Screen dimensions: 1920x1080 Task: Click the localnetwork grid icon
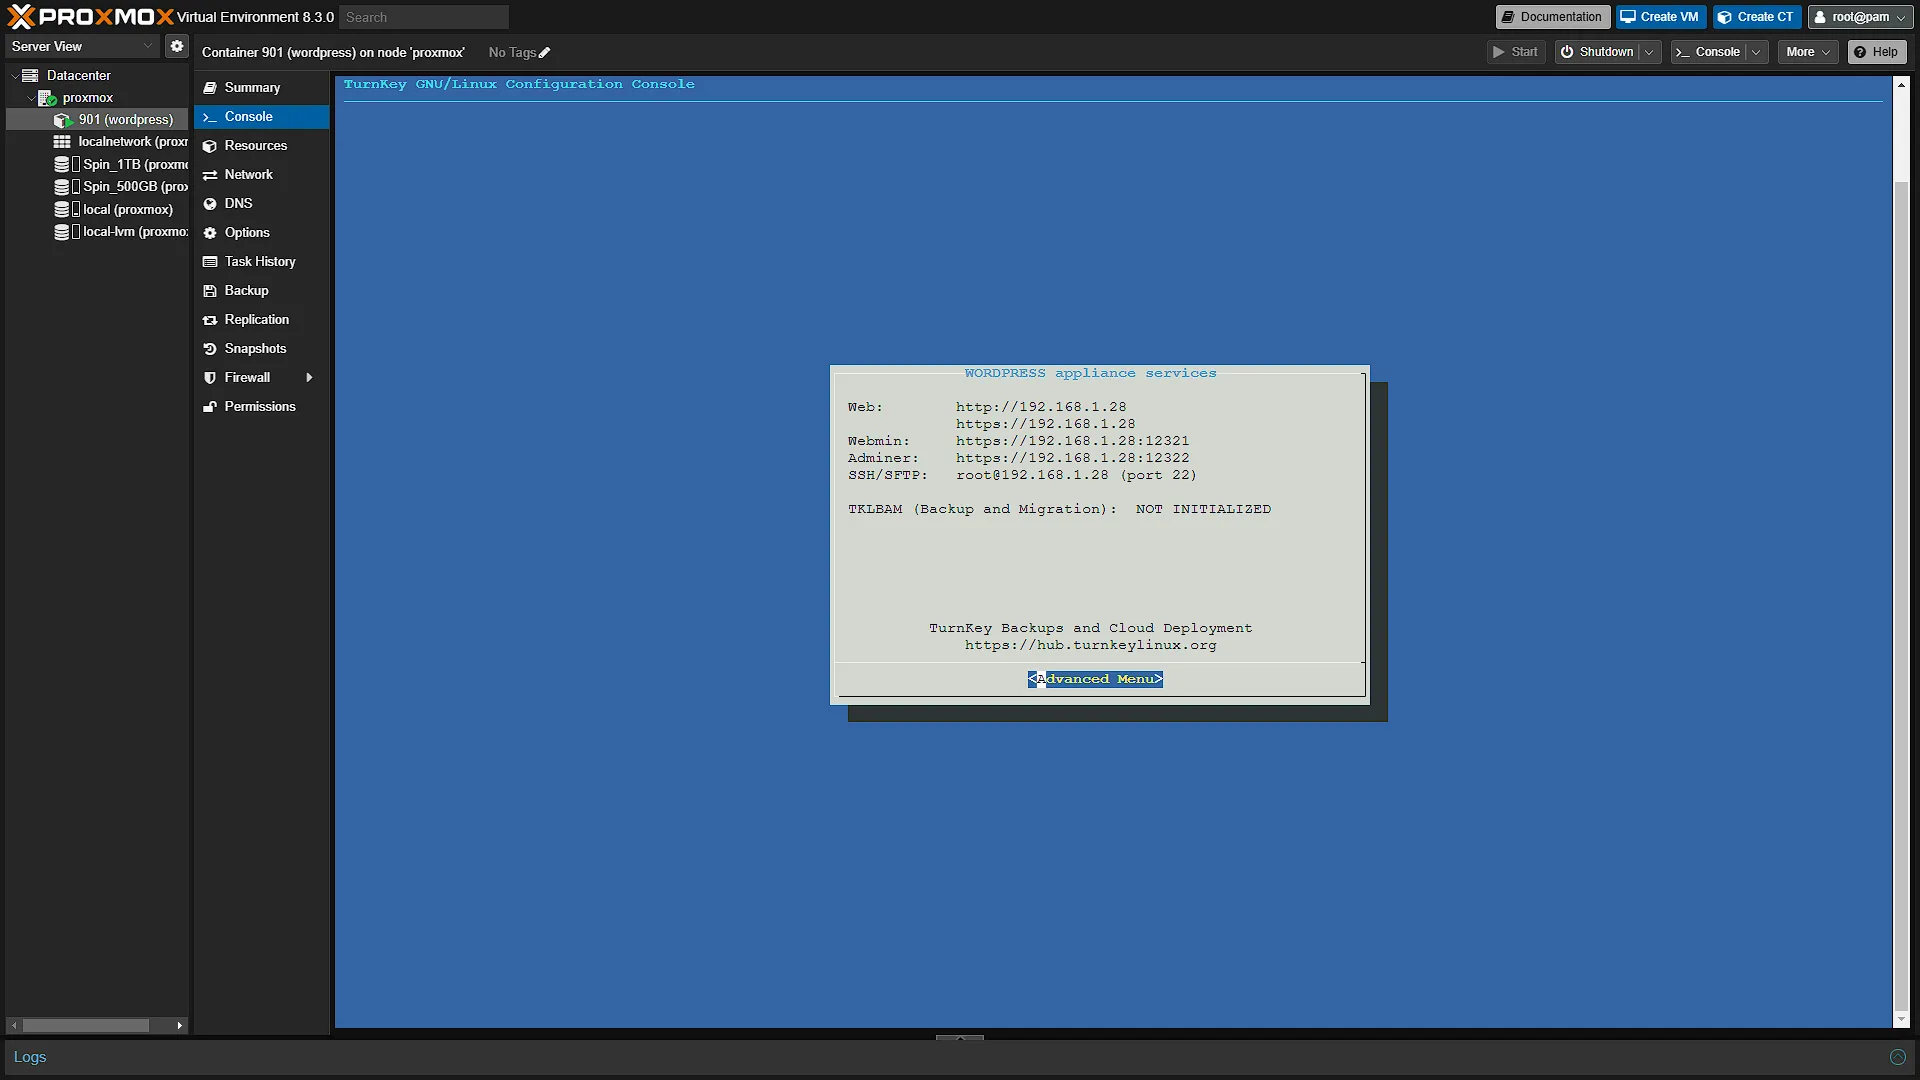[x=62, y=142]
